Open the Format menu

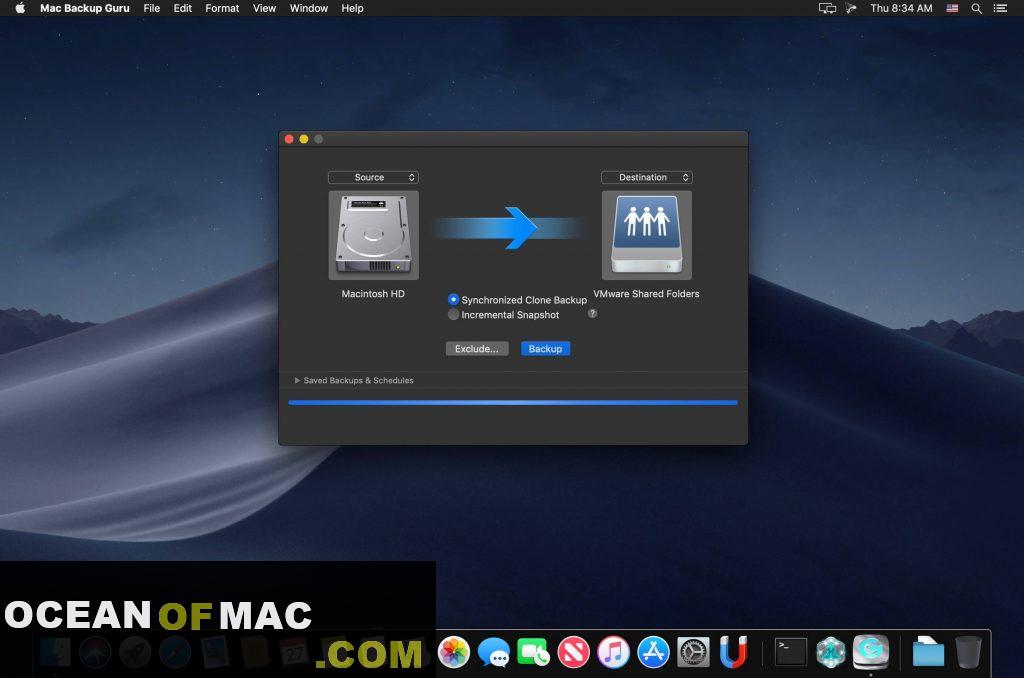coord(222,8)
